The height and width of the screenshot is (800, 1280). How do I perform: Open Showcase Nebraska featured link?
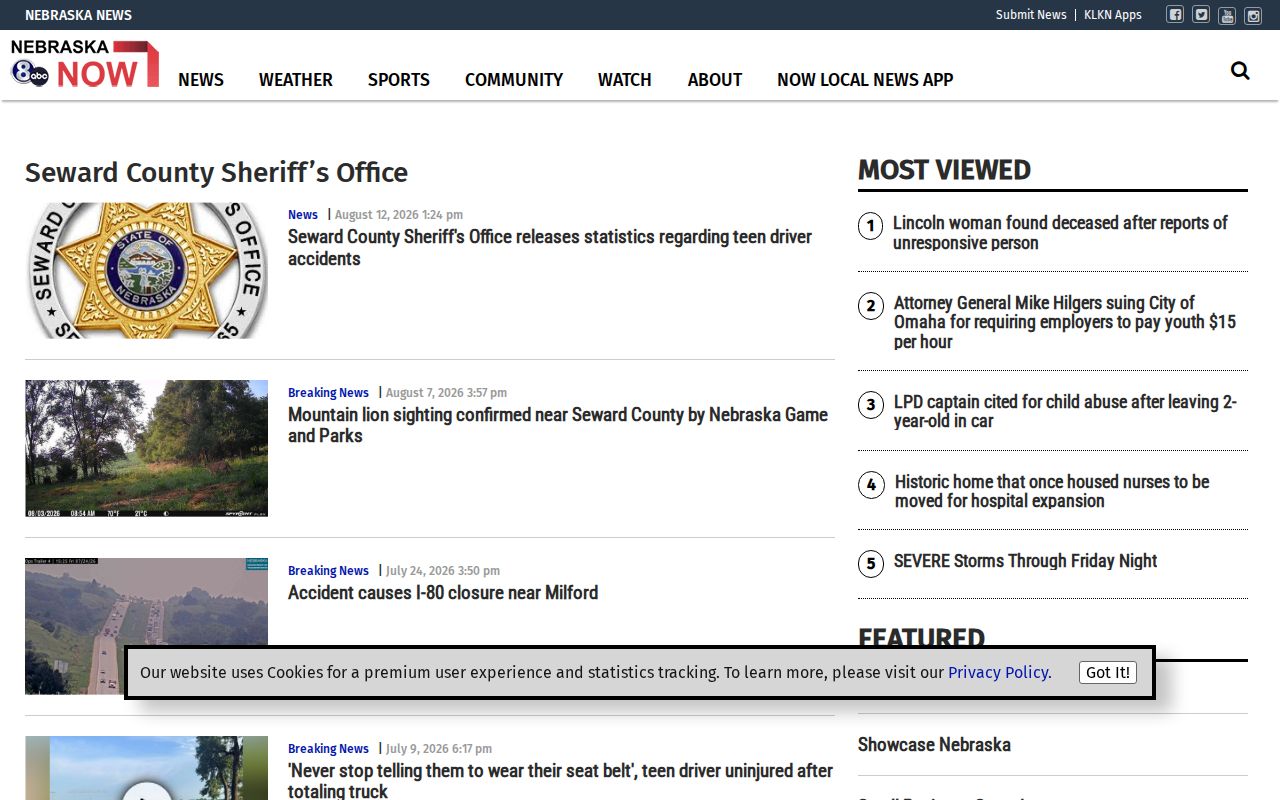pos(934,745)
